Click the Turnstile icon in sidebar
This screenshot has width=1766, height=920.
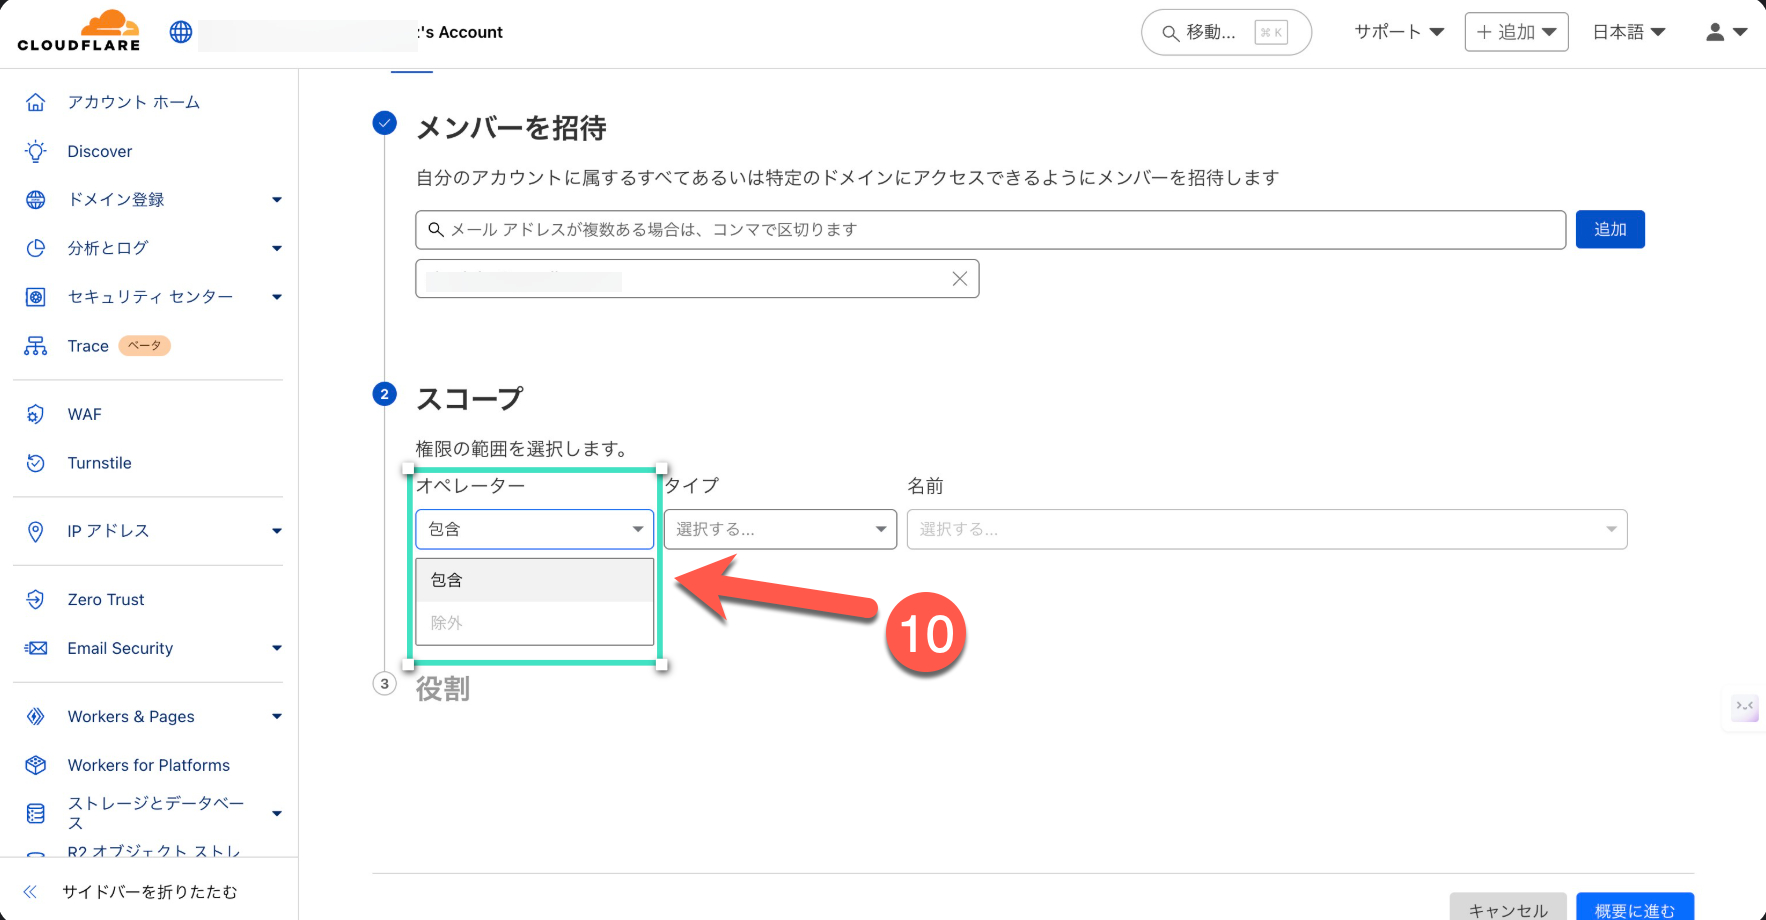[36, 463]
